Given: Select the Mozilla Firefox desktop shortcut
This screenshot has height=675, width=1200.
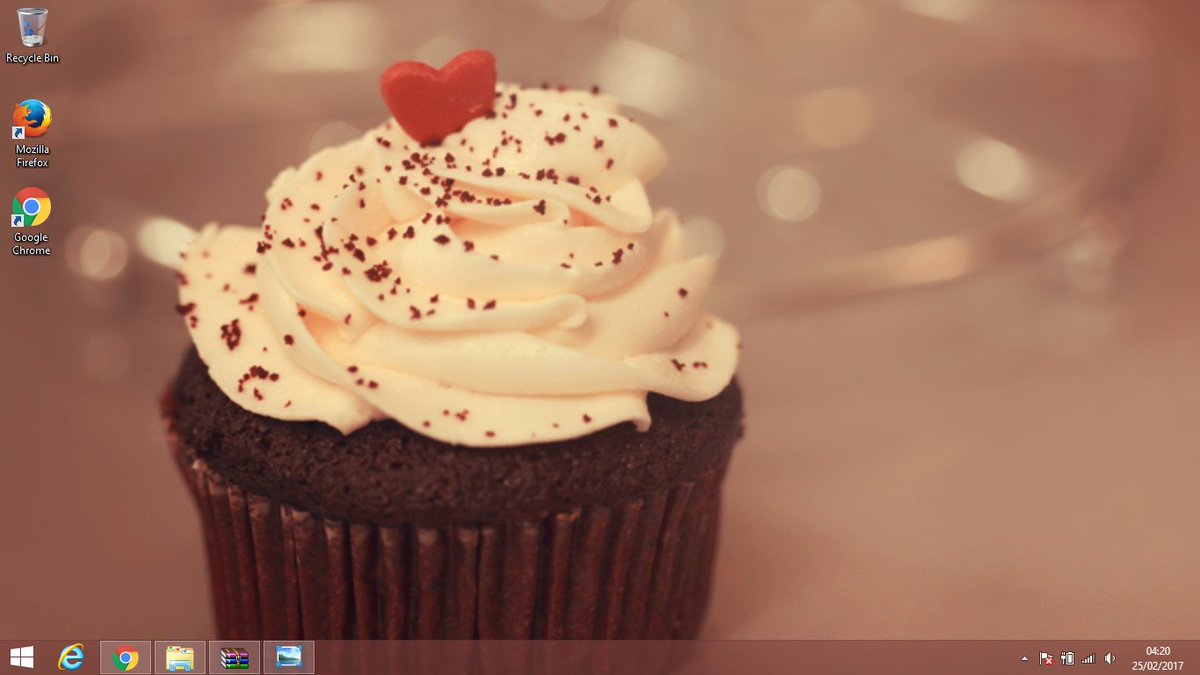Looking at the screenshot, I should 32,133.
